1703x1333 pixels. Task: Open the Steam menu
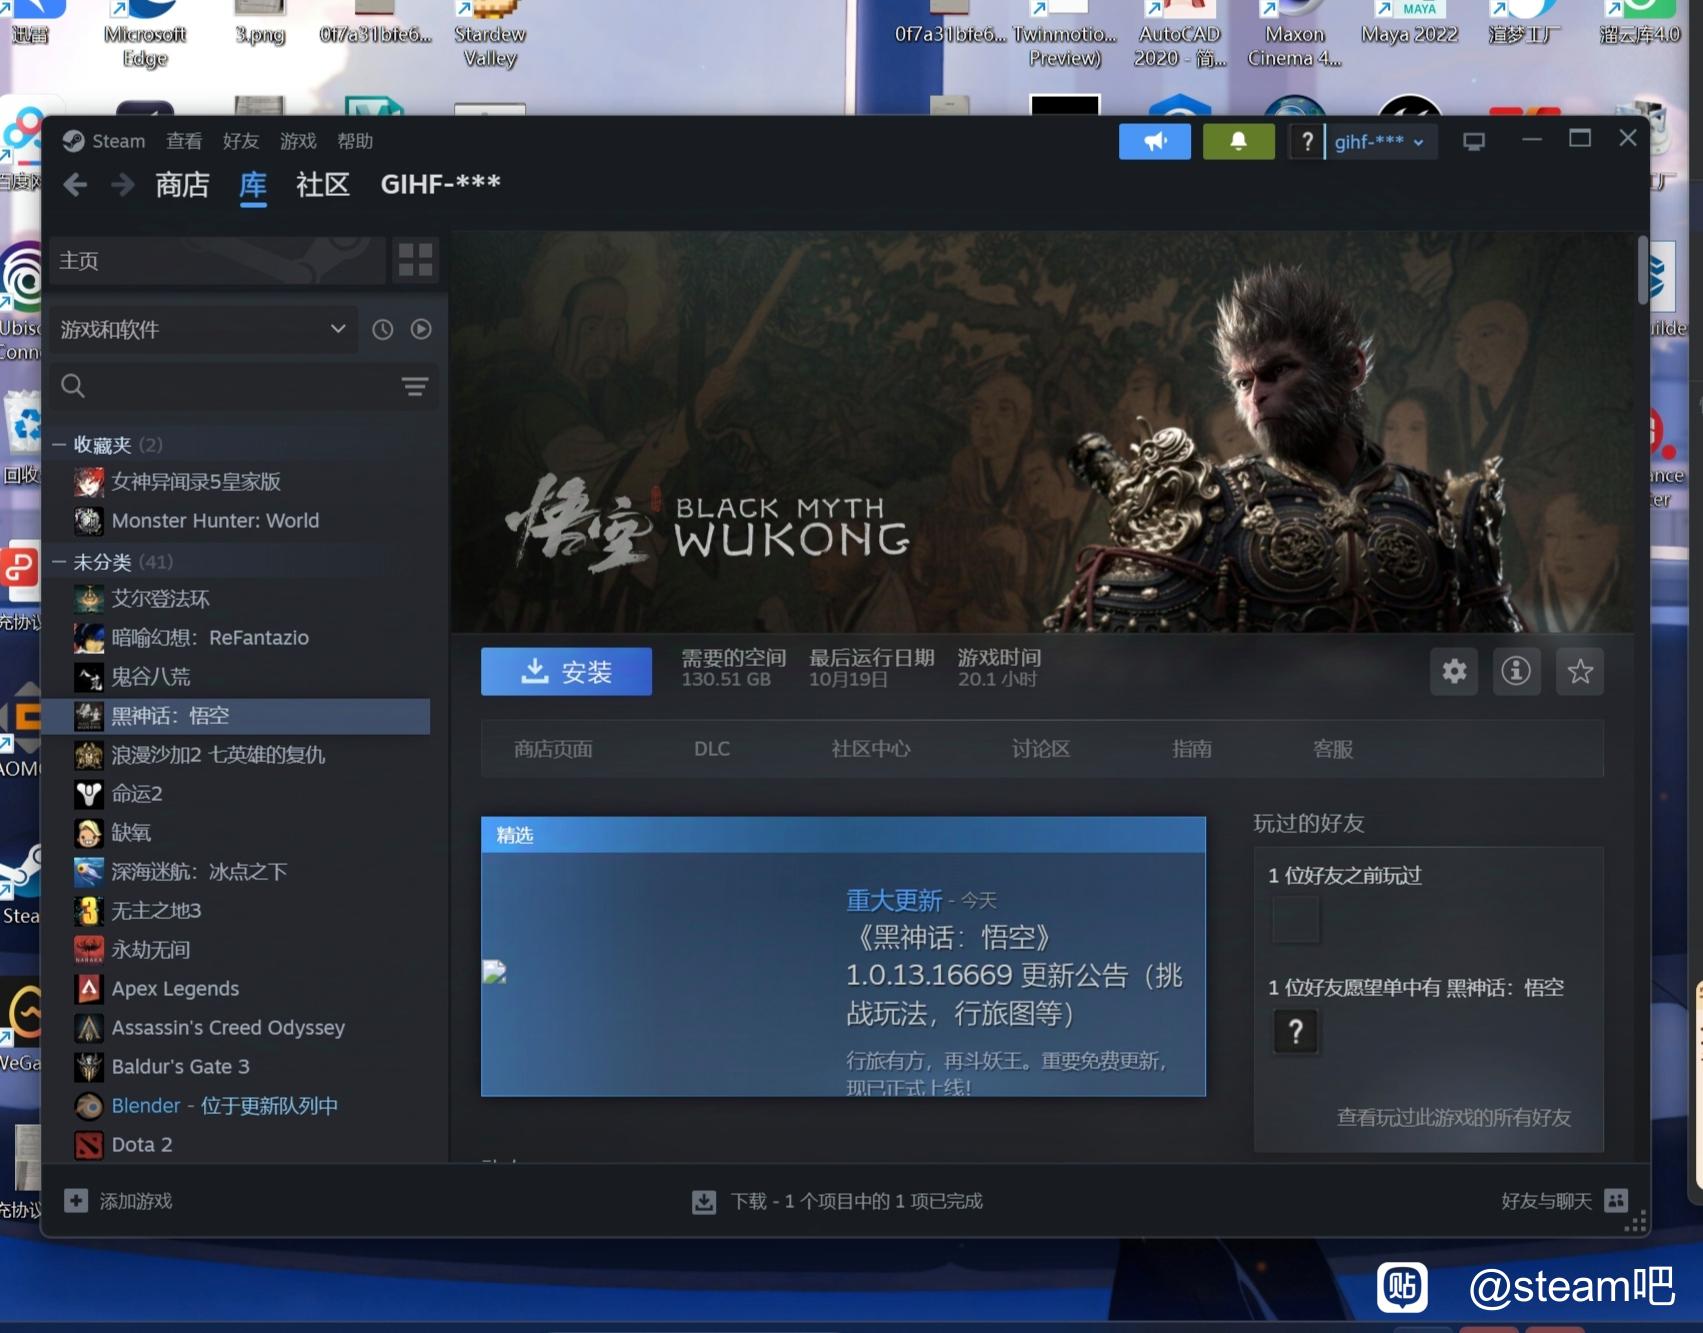(118, 141)
